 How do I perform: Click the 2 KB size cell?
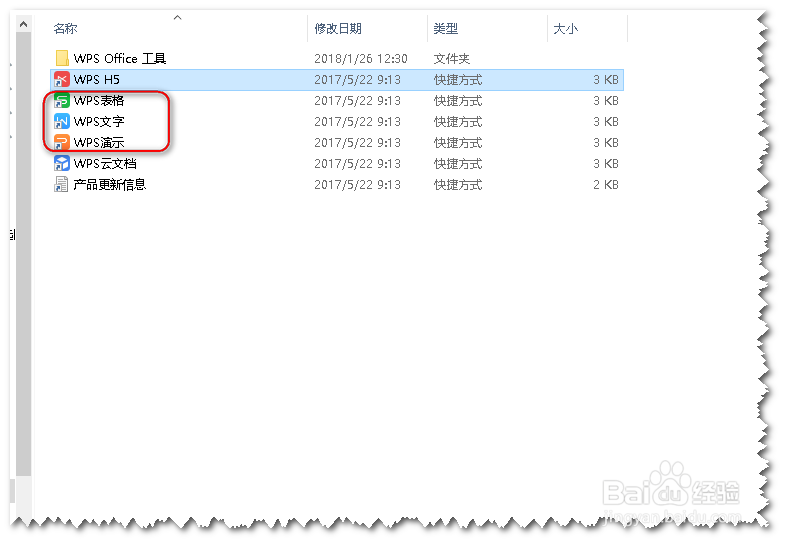click(x=606, y=185)
